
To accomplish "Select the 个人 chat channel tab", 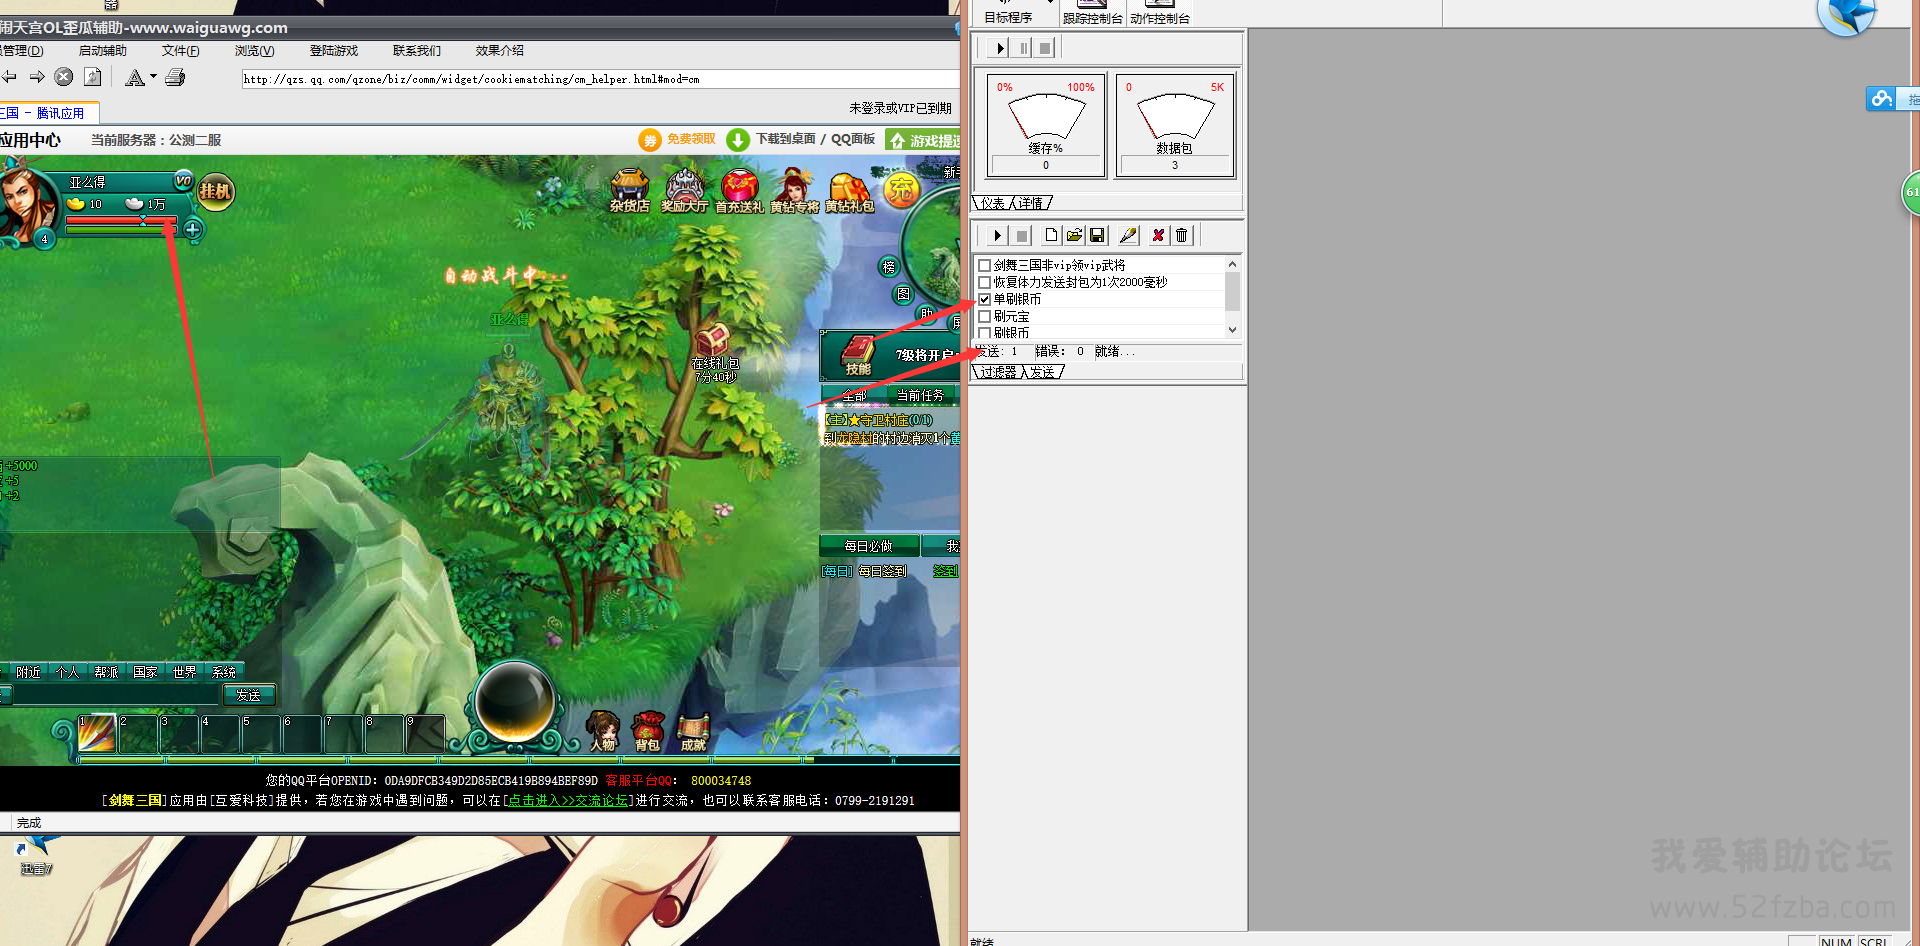I will point(67,672).
